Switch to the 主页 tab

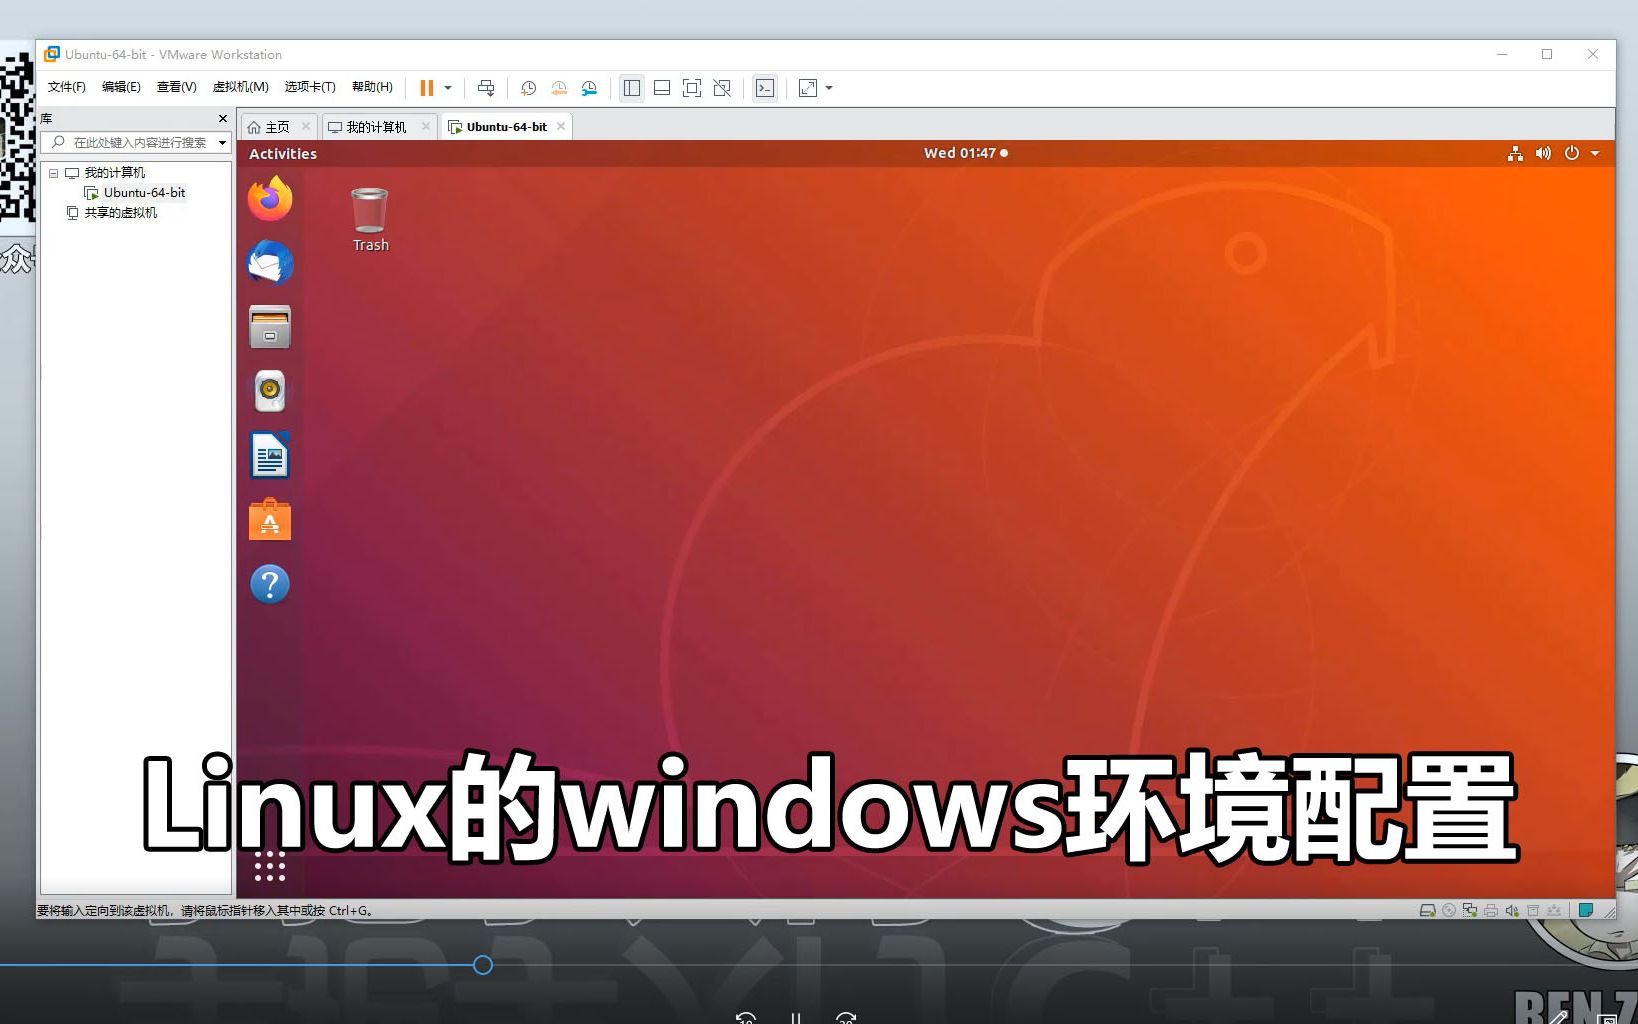(276, 126)
